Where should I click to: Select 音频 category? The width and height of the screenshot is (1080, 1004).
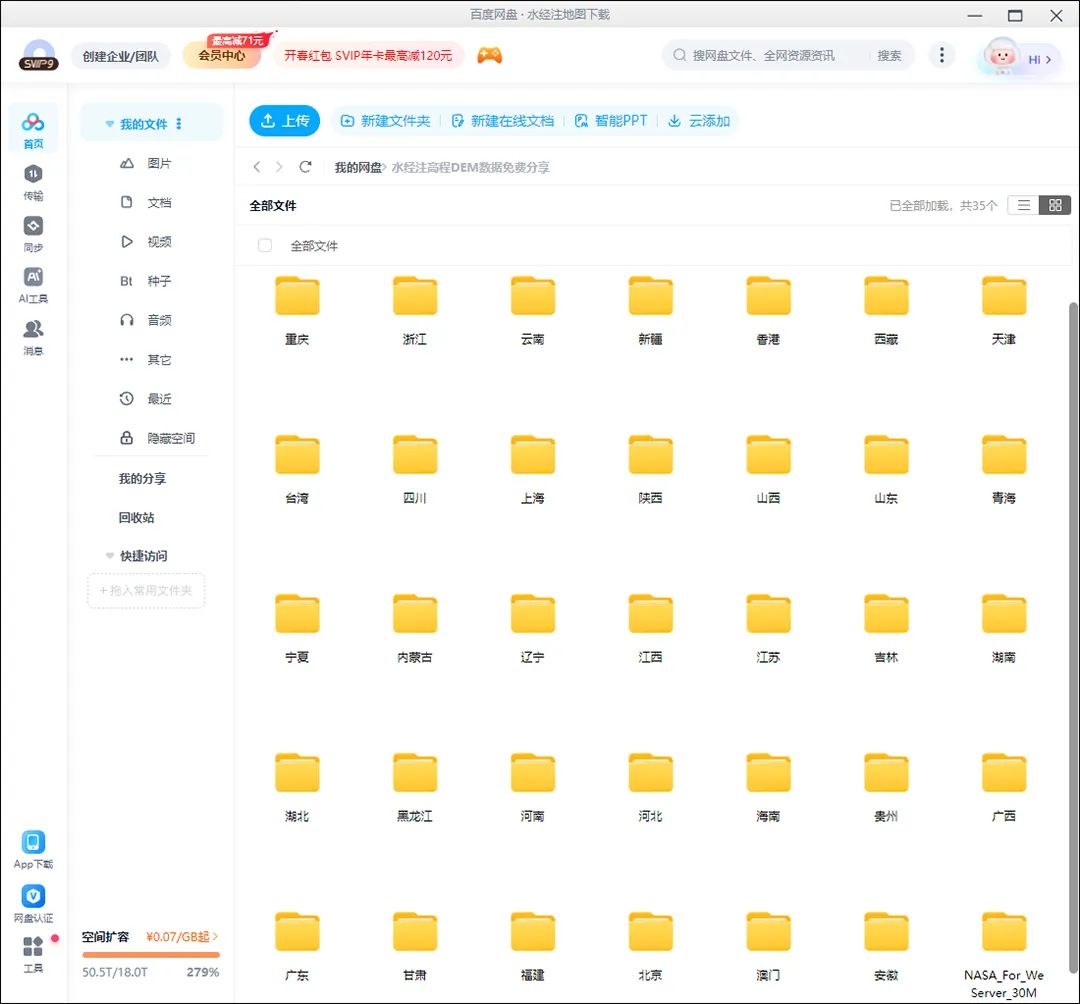[x=146, y=320]
